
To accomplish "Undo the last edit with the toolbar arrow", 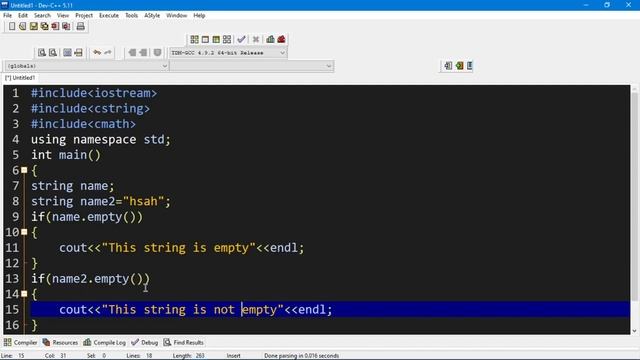I will pyautogui.click(x=97, y=53).
